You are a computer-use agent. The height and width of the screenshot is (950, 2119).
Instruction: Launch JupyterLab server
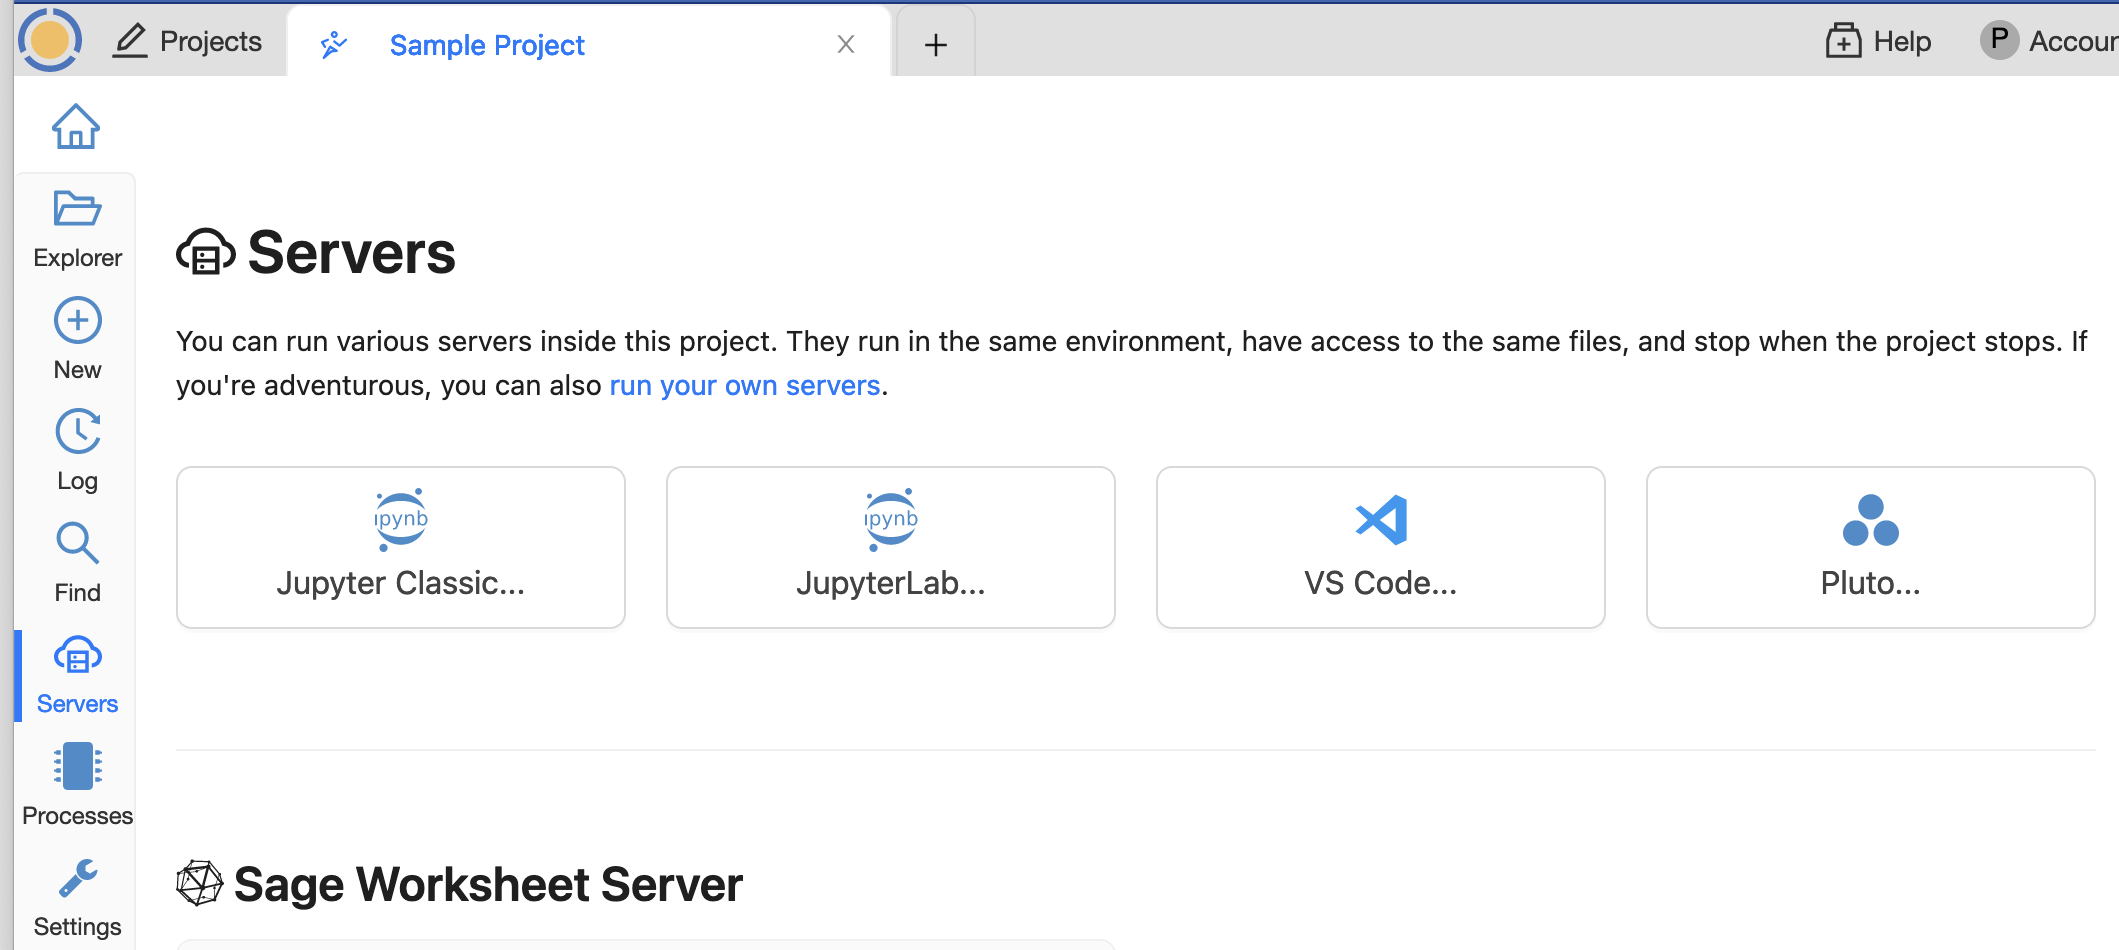coord(890,547)
